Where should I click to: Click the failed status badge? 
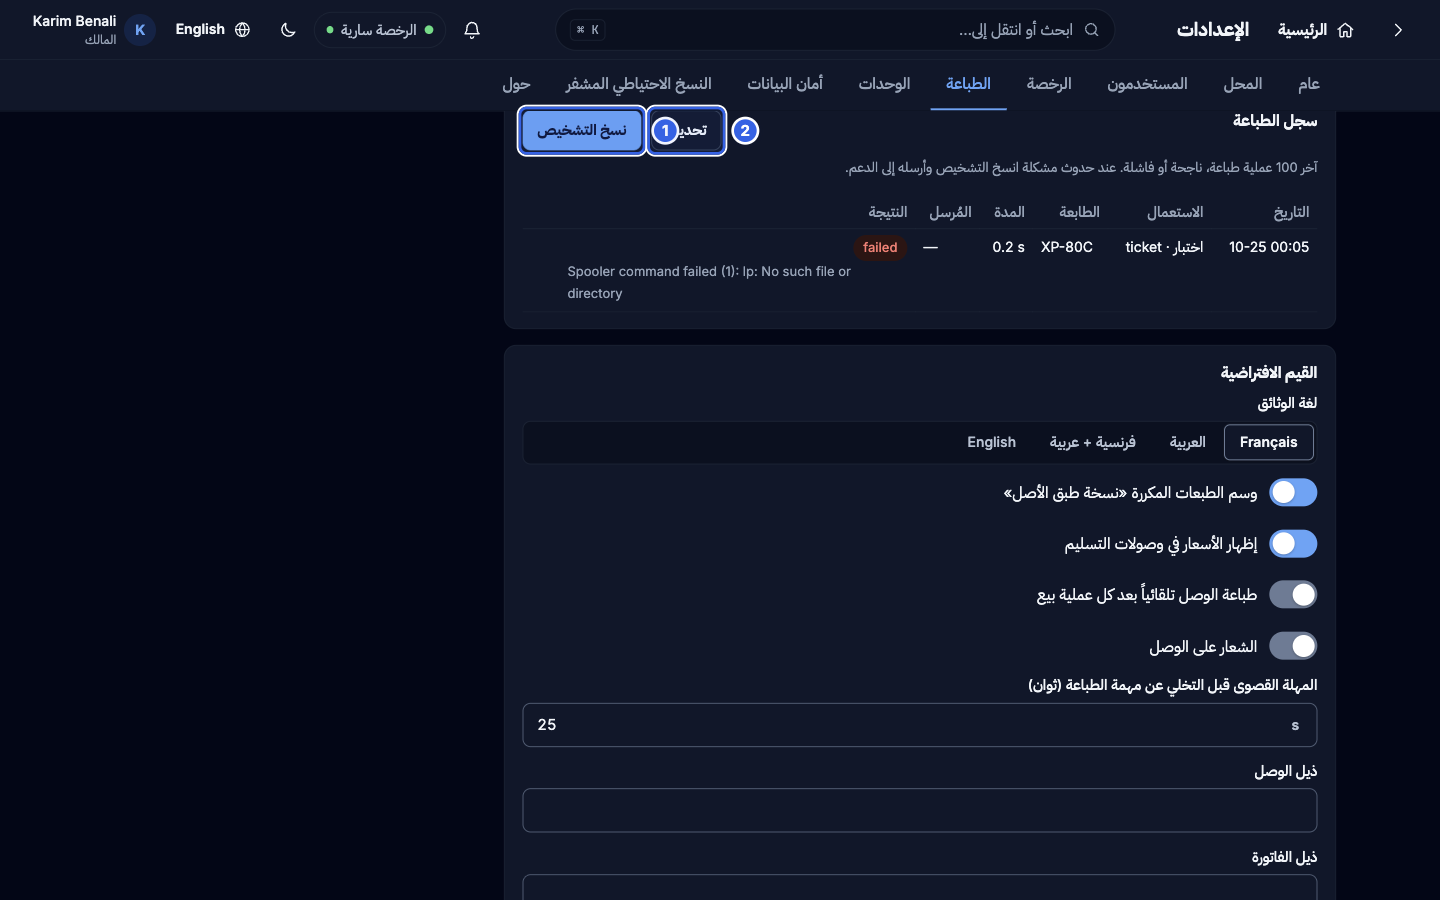tap(880, 247)
